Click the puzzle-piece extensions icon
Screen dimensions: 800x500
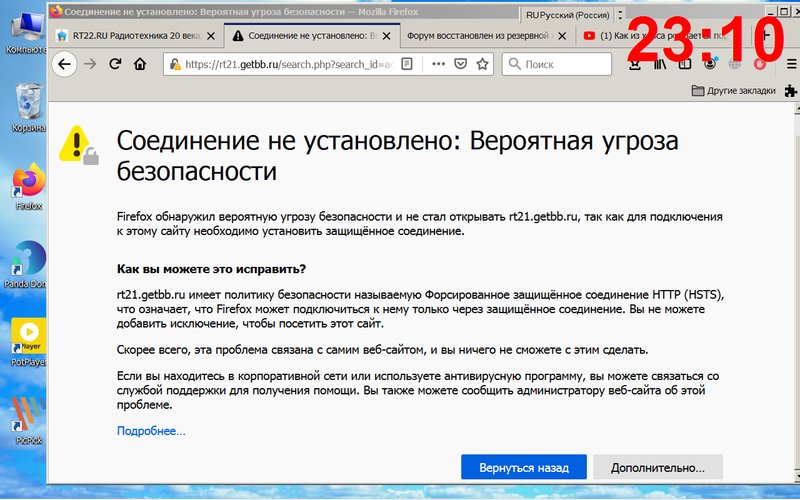[790, 91]
